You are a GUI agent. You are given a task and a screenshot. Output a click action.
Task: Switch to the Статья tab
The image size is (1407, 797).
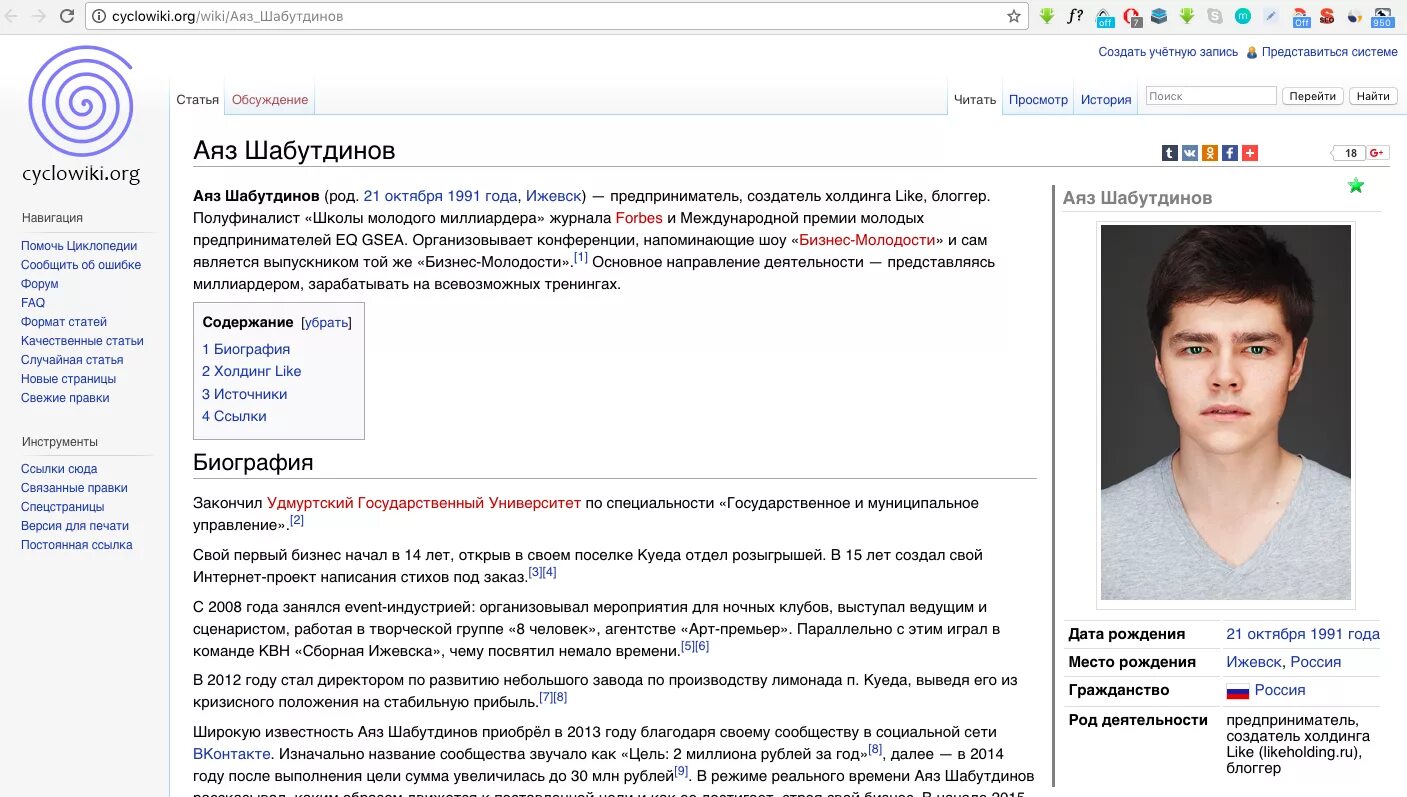click(198, 100)
